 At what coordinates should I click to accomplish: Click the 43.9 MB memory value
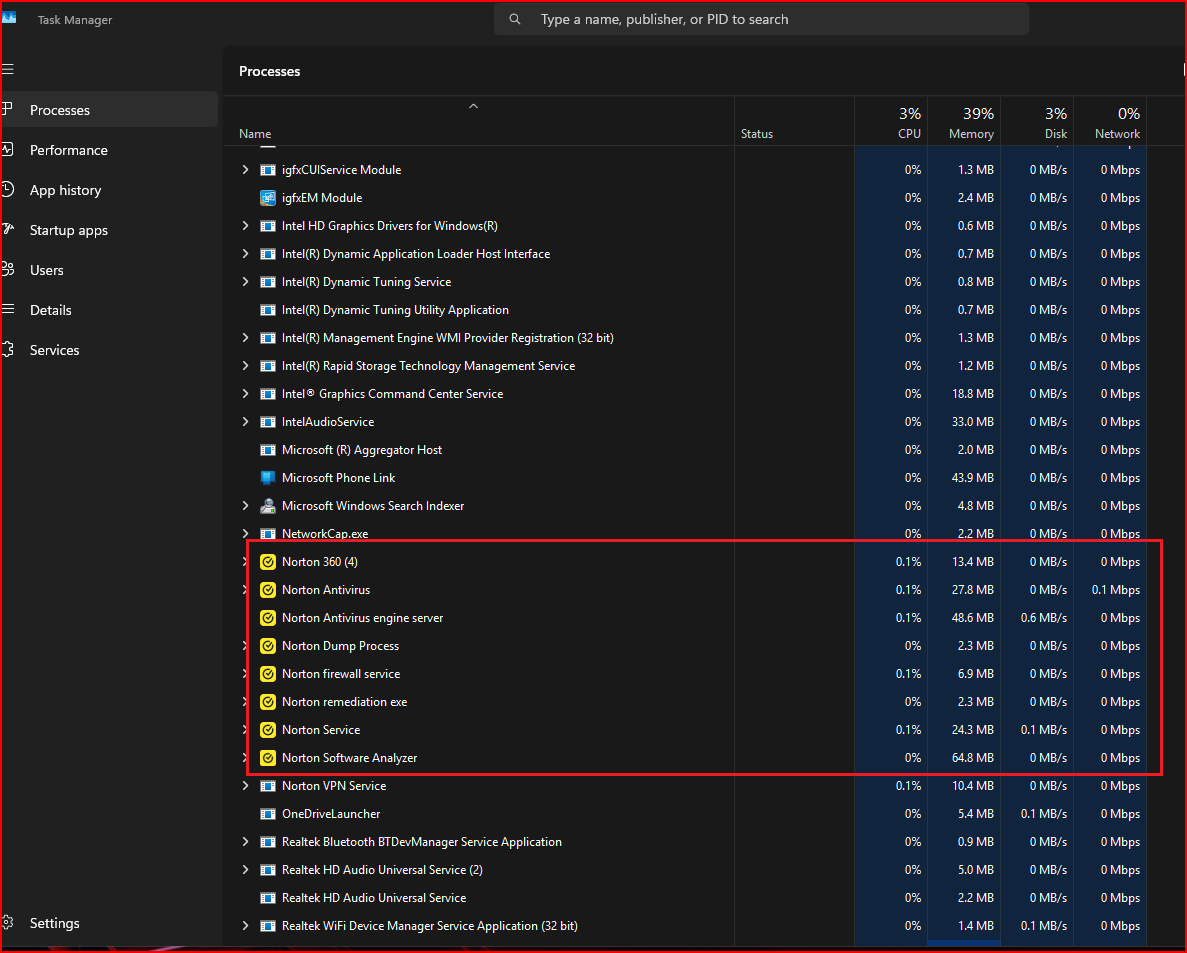point(973,478)
